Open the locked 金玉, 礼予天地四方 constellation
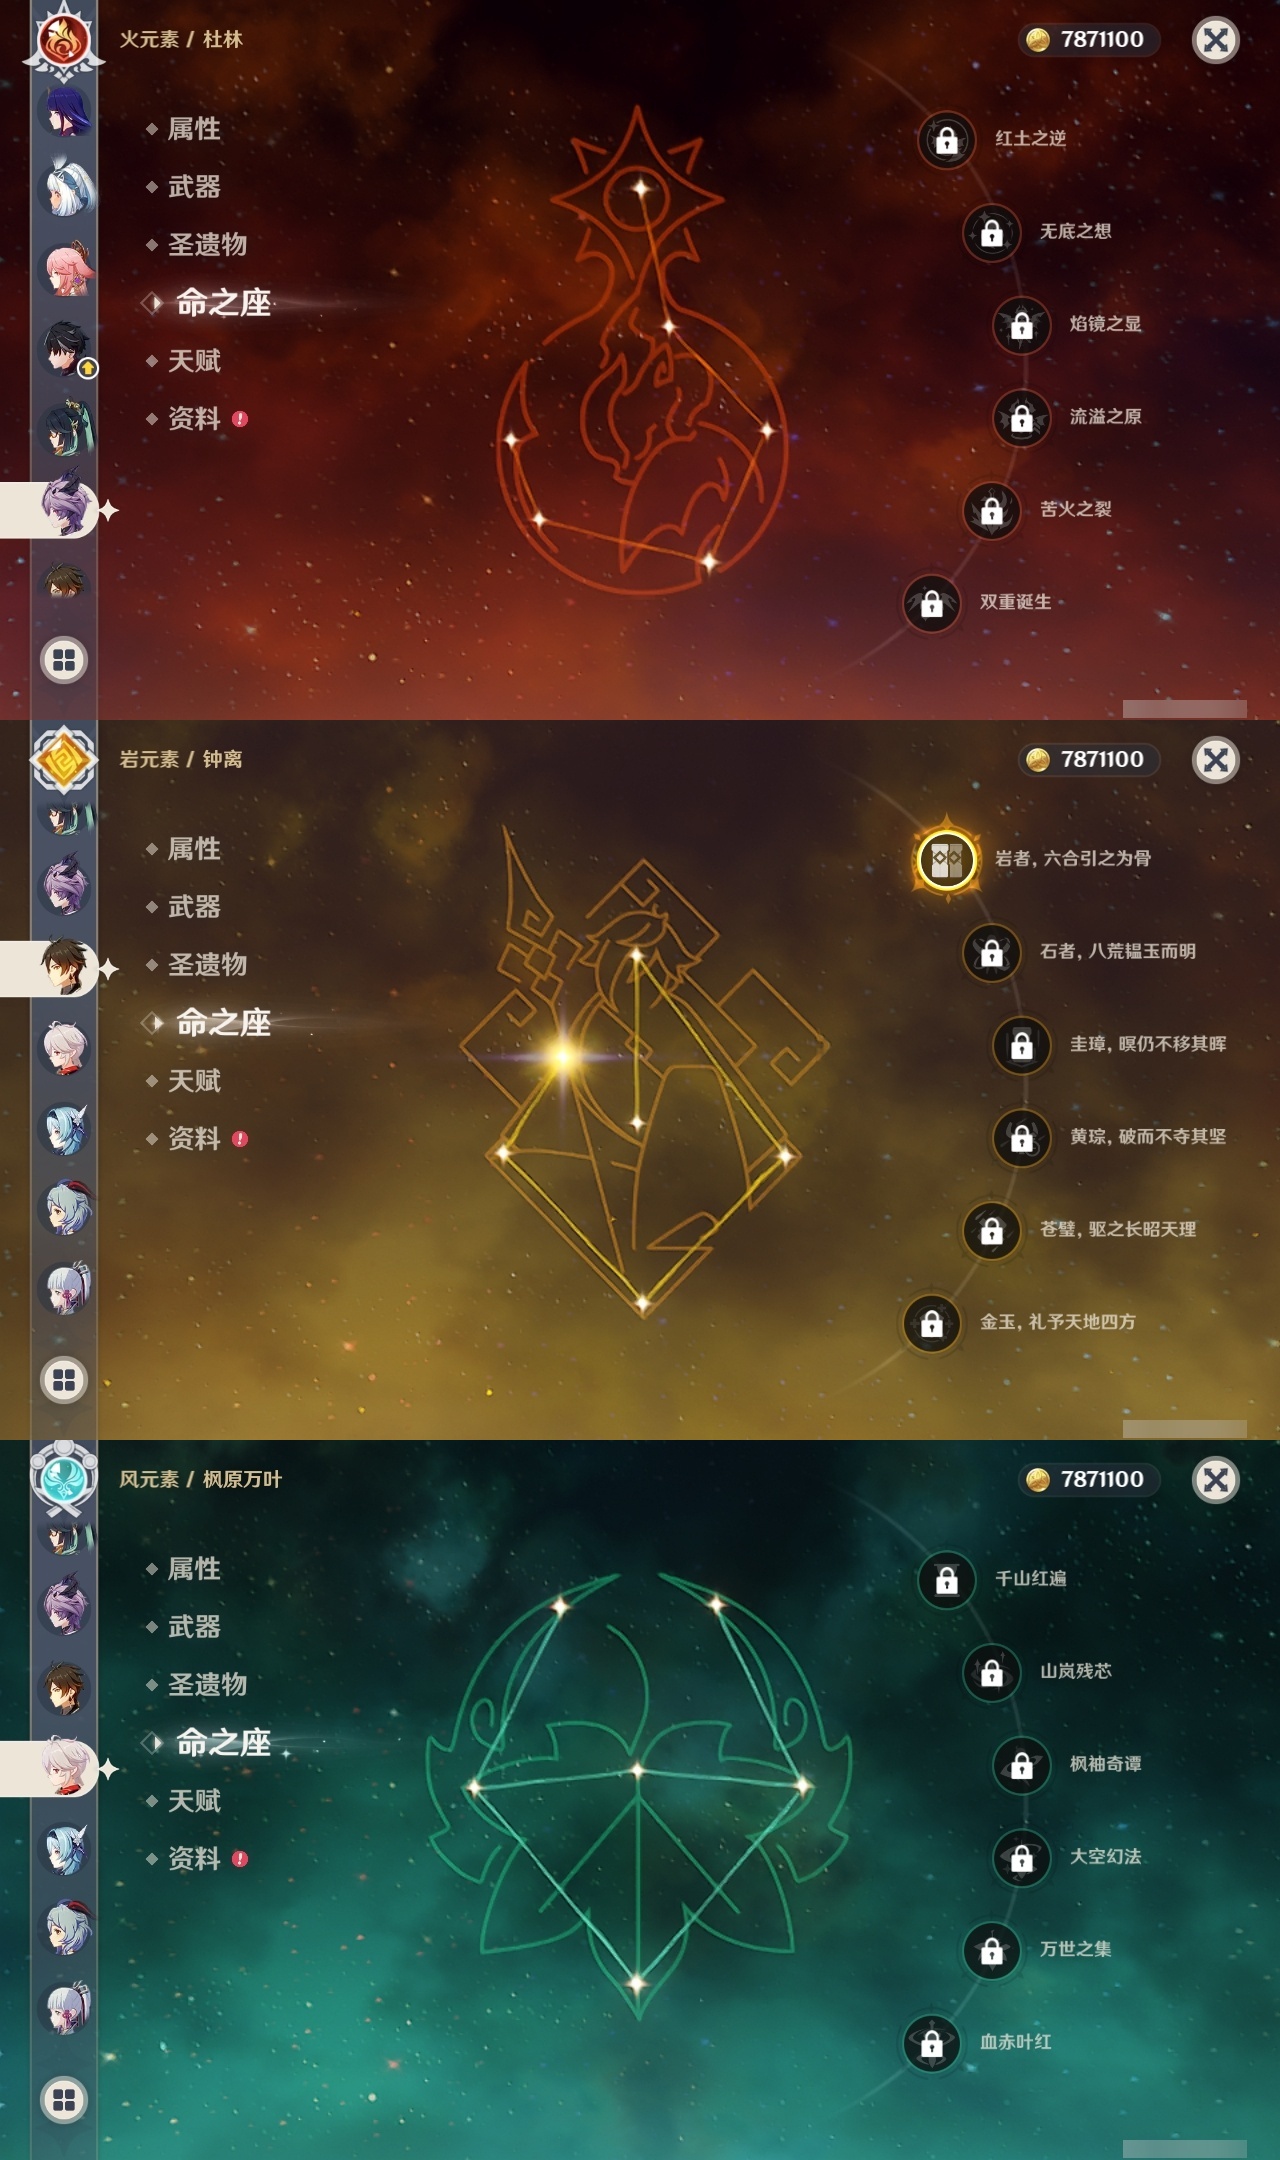The width and height of the screenshot is (1280, 2160). click(931, 1323)
